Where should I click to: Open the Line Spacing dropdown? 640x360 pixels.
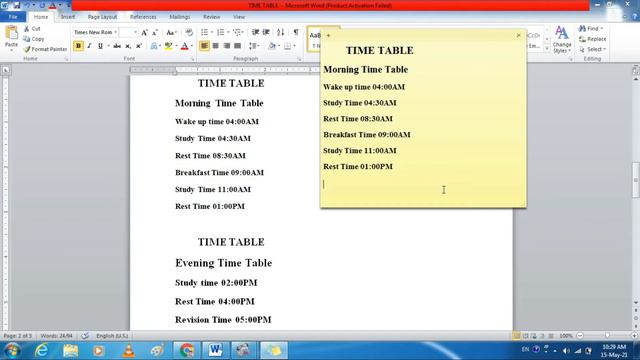[254, 46]
